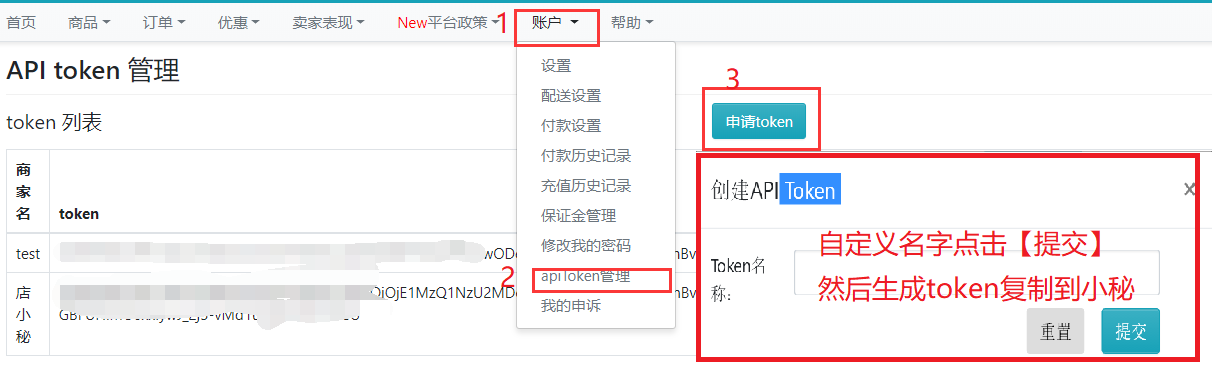The height and width of the screenshot is (372, 1212).
Task: Select the 店小秘 merchant name cell
Action: coord(28,314)
